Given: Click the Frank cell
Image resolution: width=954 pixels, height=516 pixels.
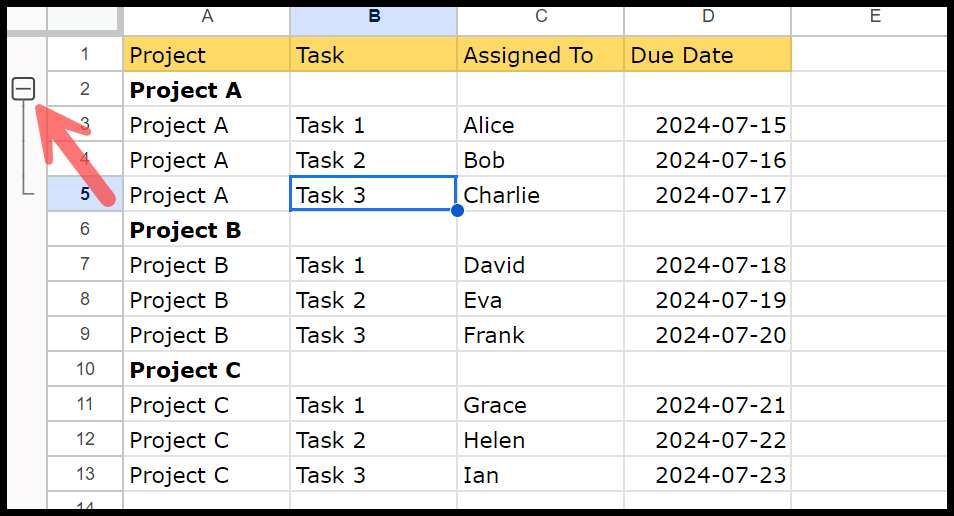Looking at the screenshot, I should pyautogui.click(x=540, y=335).
